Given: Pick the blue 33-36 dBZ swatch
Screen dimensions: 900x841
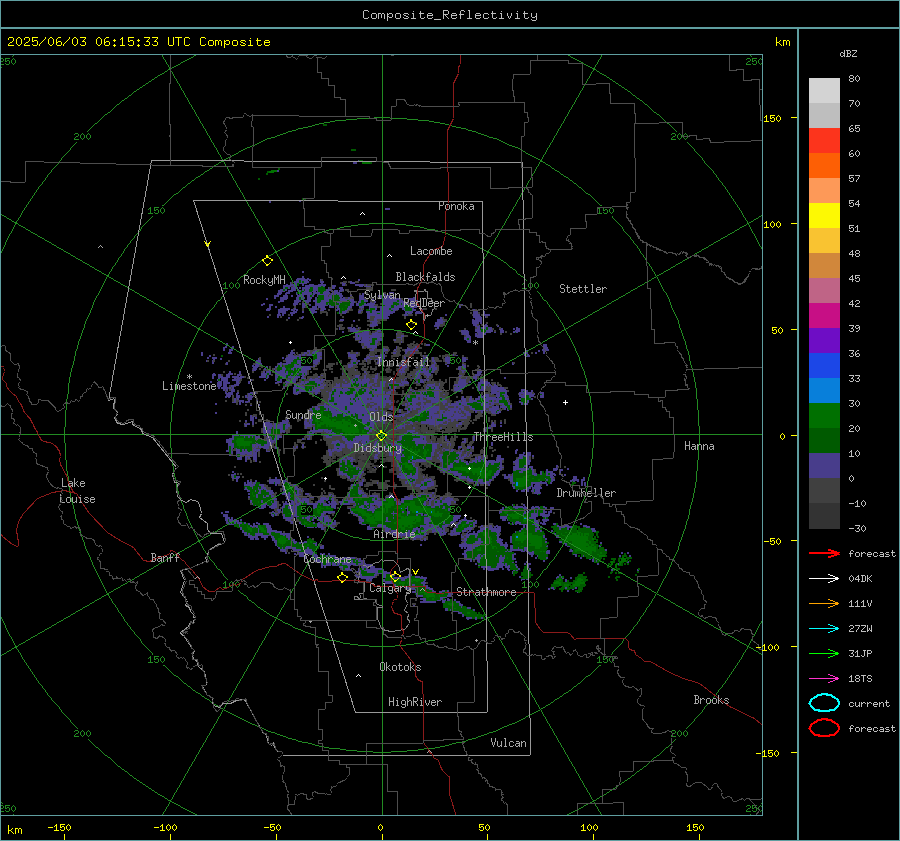Looking at the screenshot, I should 824,366.
